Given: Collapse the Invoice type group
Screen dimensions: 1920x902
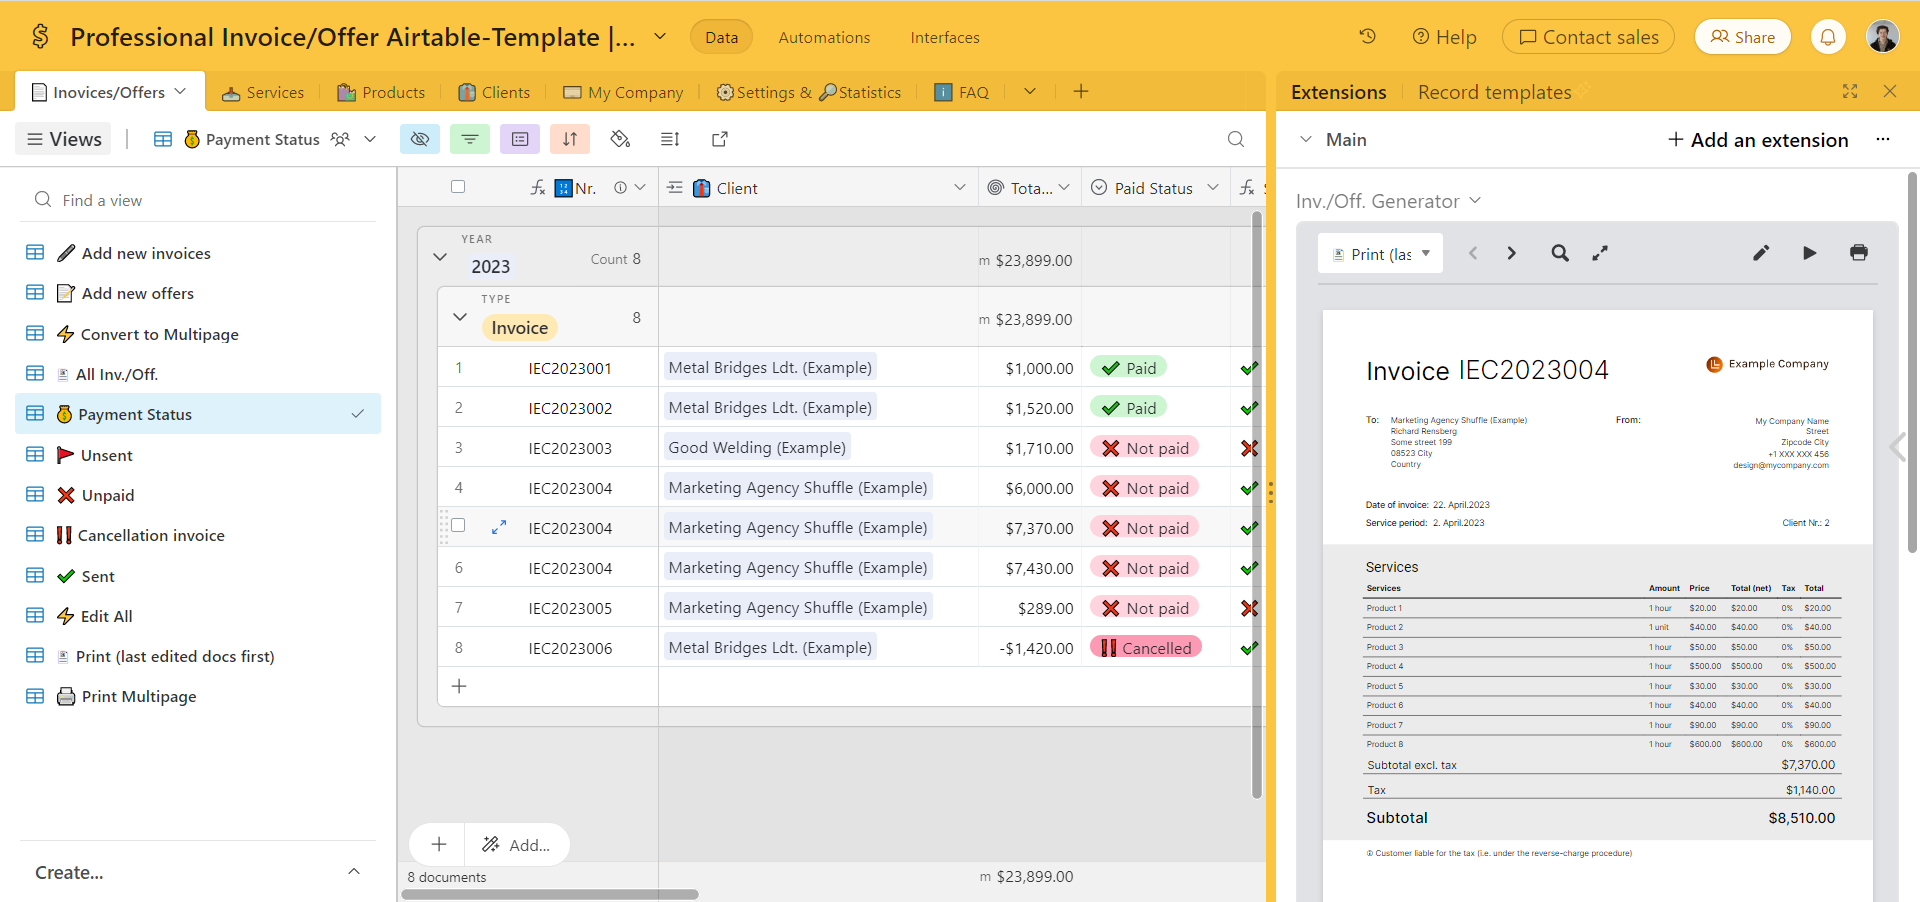Looking at the screenshot, I should pyautogui.click(x=460, y=317).
